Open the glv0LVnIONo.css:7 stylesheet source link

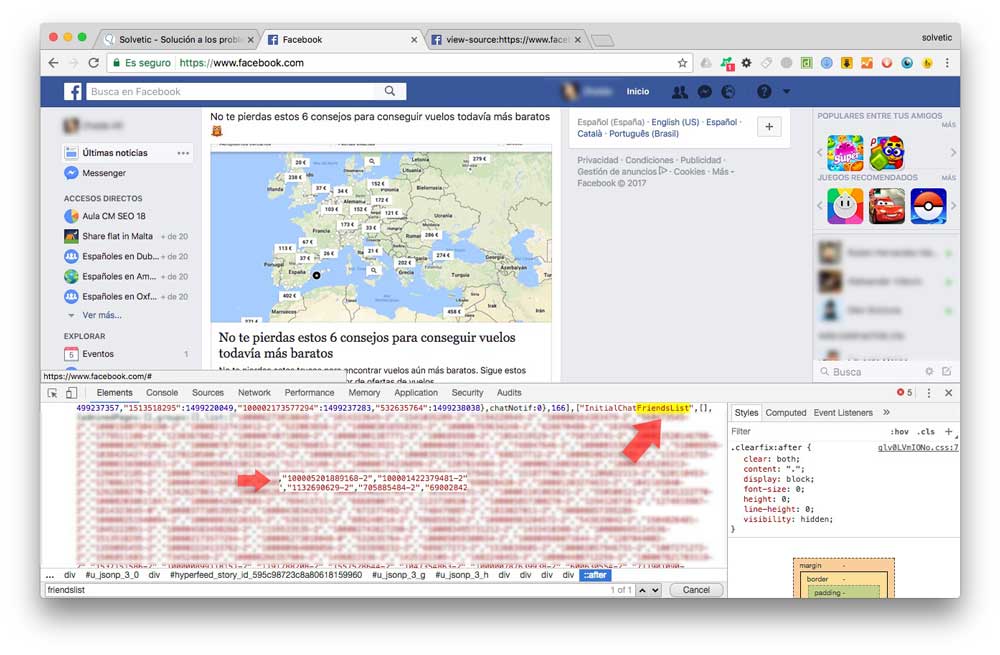click(x=918, y=448)
